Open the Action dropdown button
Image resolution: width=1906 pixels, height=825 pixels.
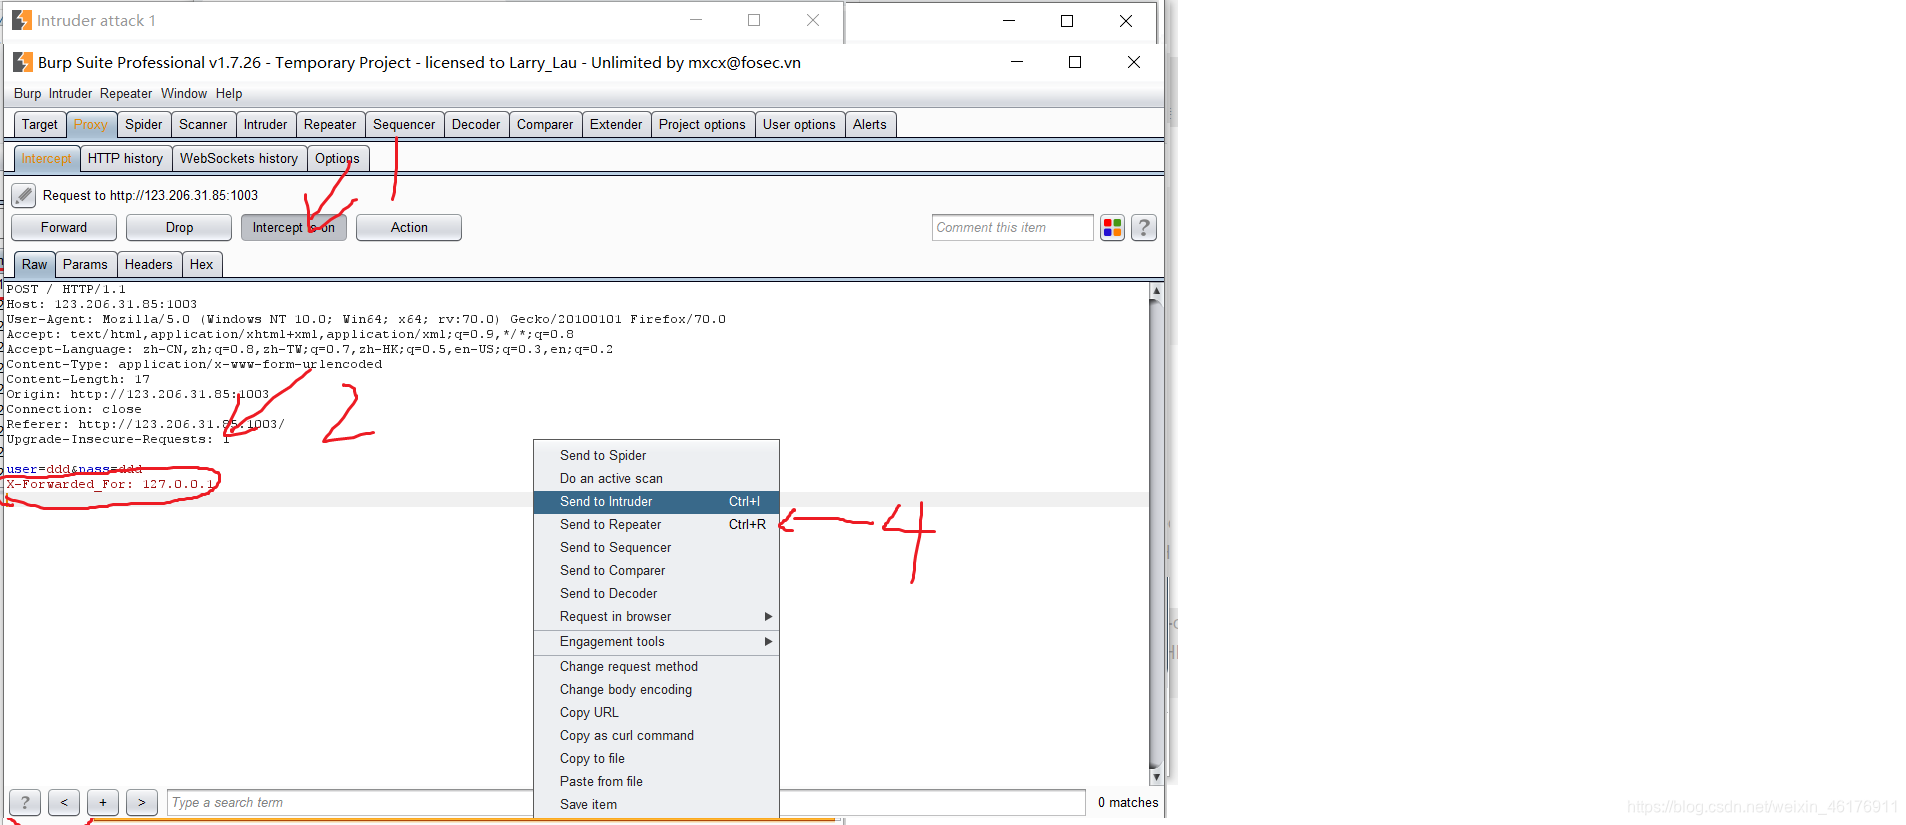(409, 228)
